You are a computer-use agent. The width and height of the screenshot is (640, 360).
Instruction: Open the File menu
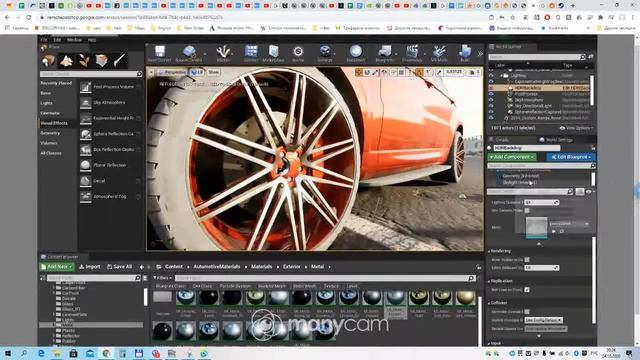coord(44,40)
